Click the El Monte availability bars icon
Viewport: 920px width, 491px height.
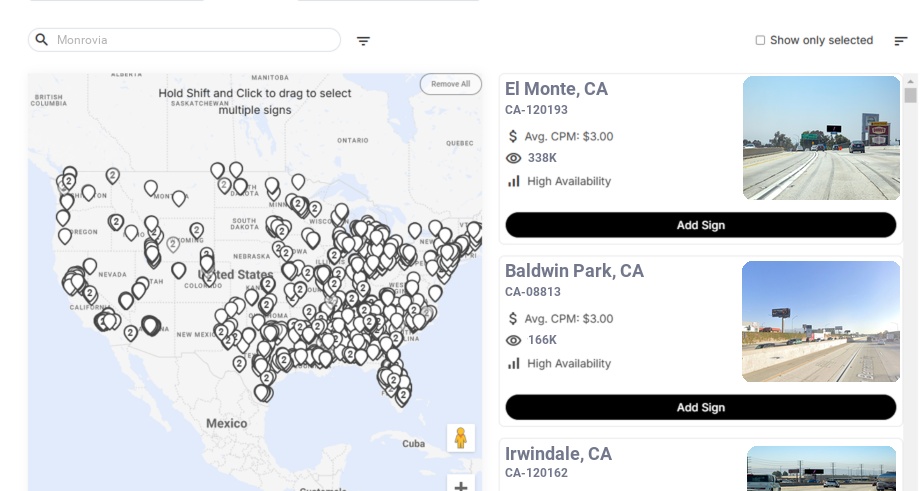coord(514,181)
